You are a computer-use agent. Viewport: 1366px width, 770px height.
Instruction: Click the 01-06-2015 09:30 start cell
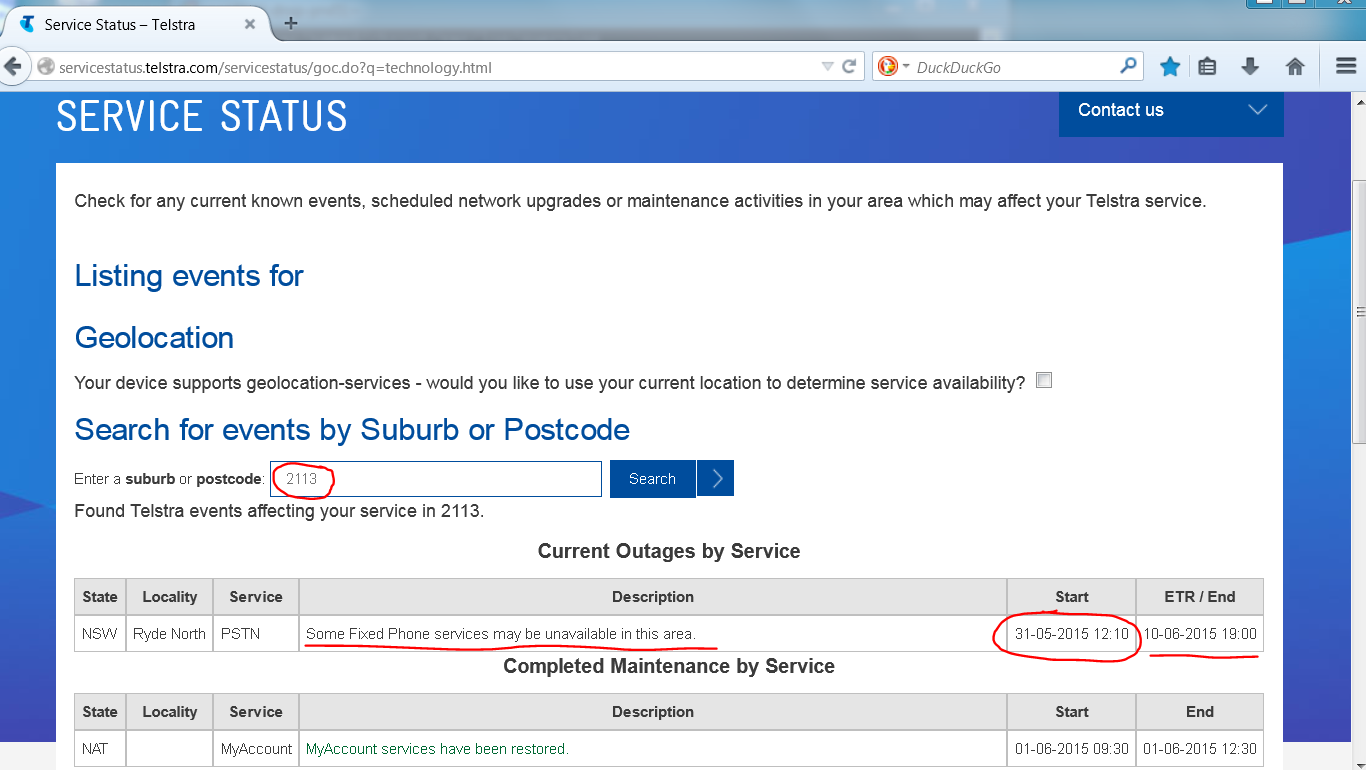[x=1072, y=749]
